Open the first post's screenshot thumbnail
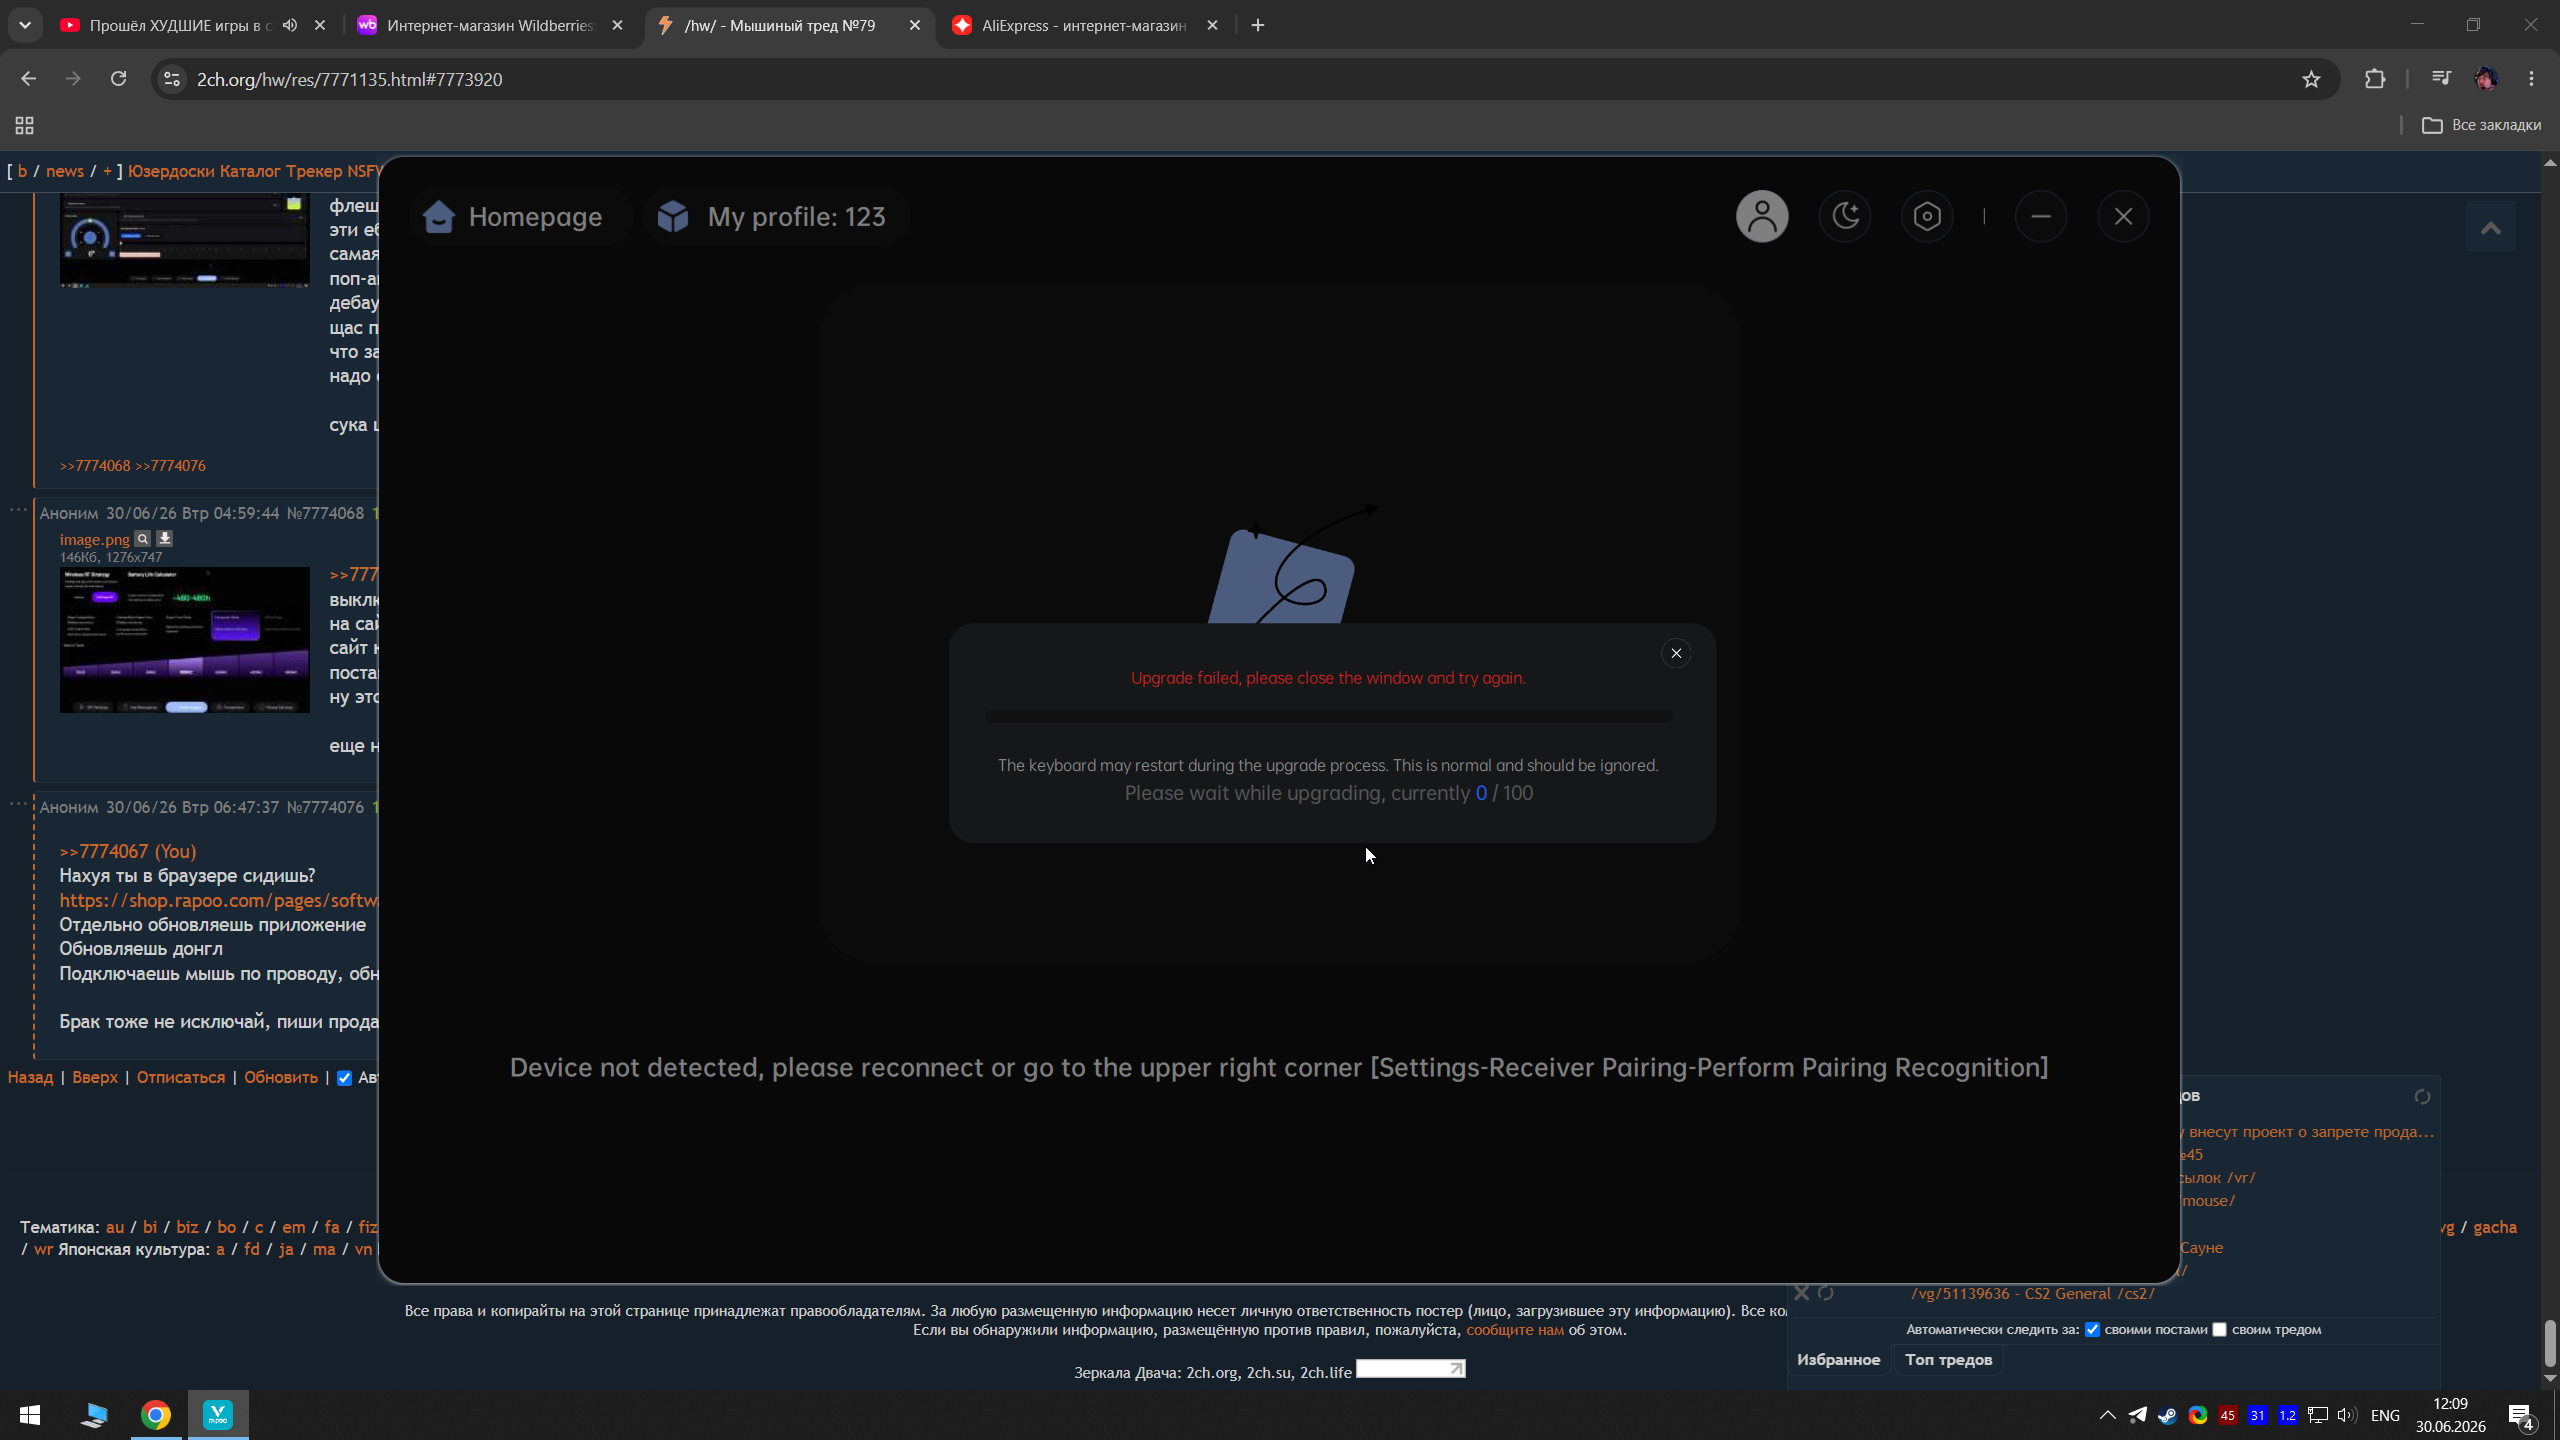Image resolution: width=2560 pixels, height=1440 pixels. 185,241
